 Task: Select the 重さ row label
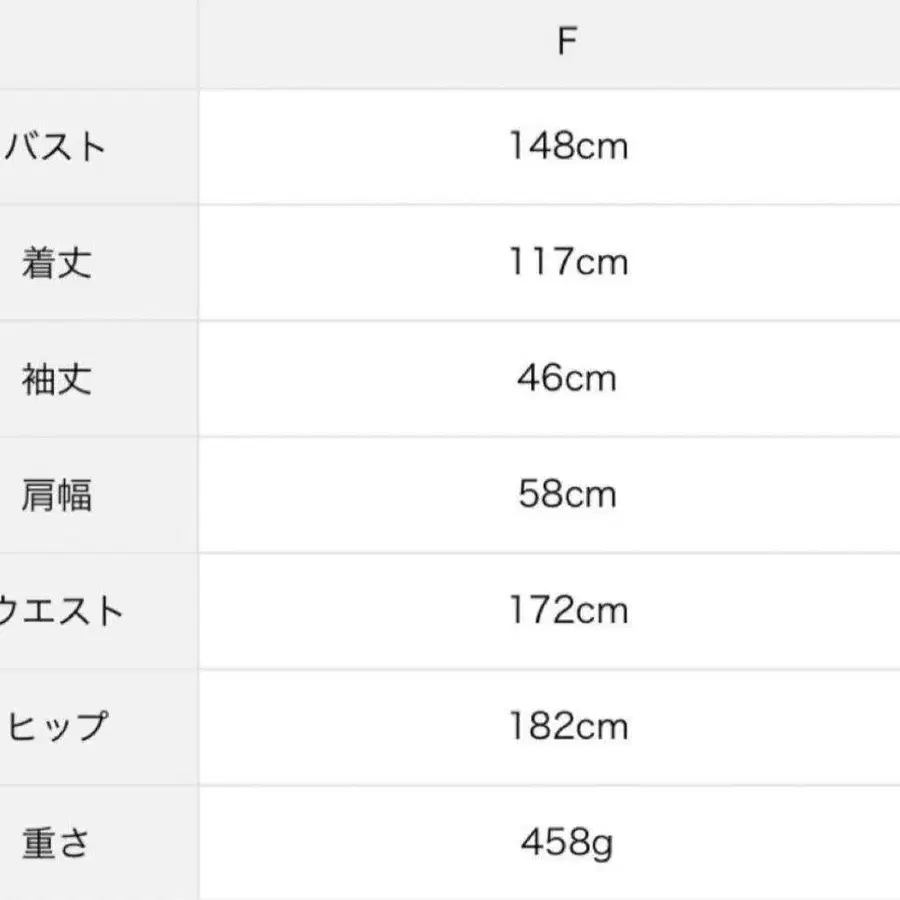(58, 843)
